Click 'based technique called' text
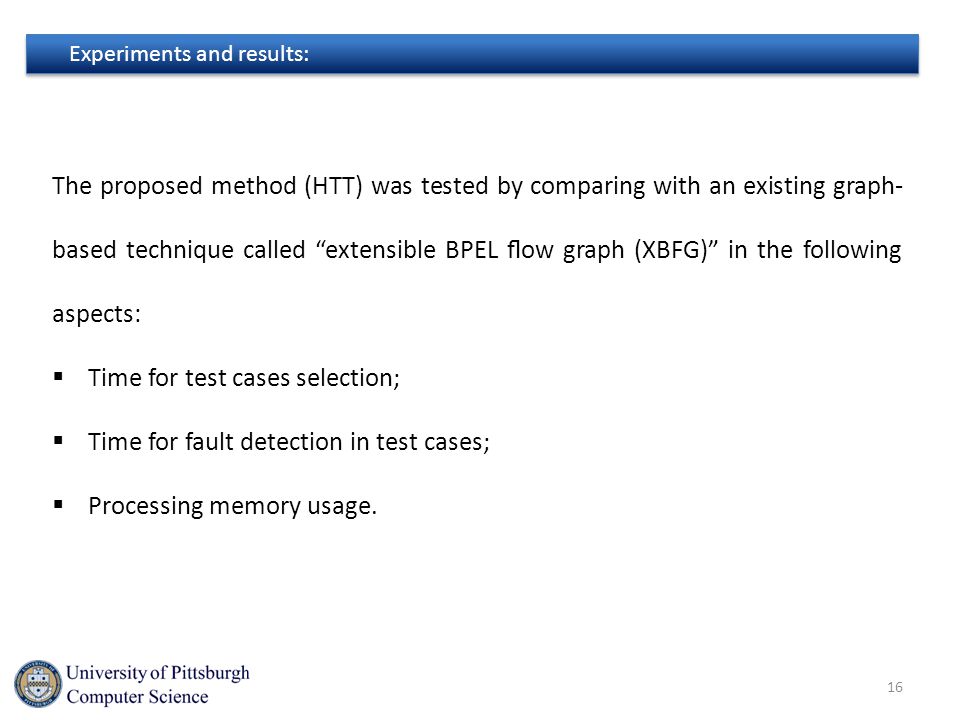This screenshot has width=960, height=720. pyautogui.click(x=179, y=250)
